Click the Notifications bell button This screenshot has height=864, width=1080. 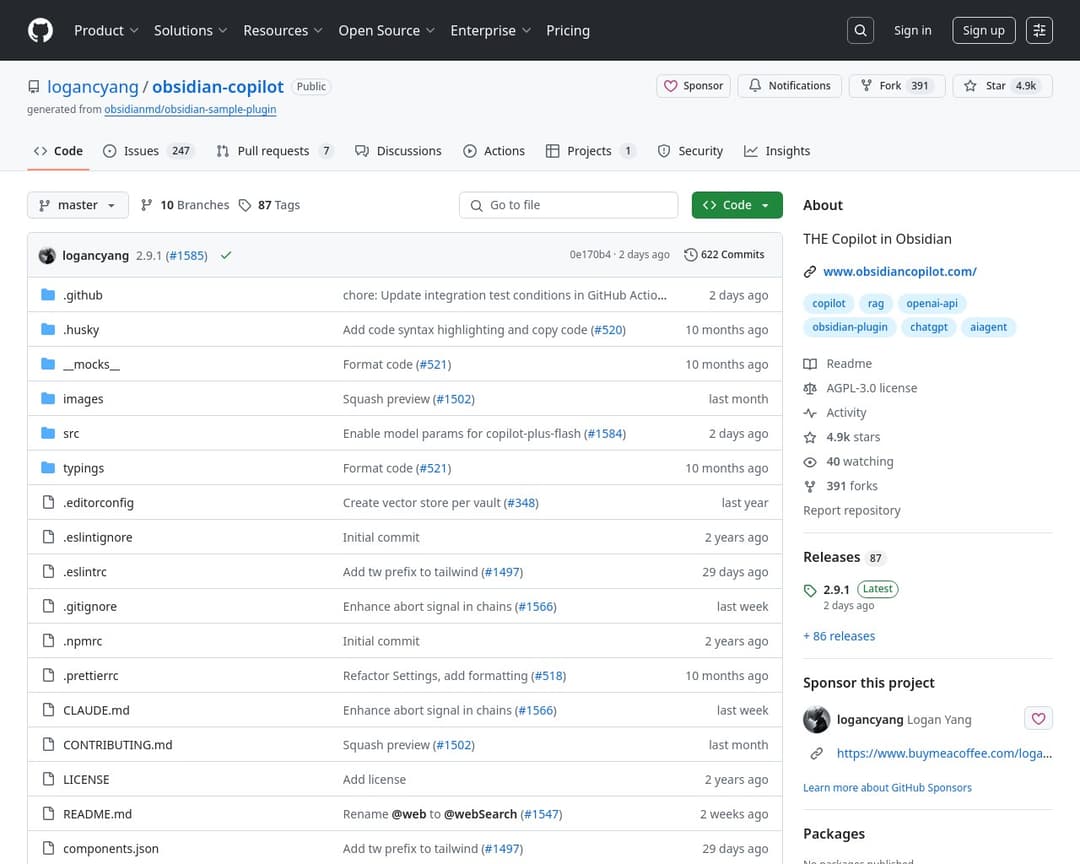789,85
